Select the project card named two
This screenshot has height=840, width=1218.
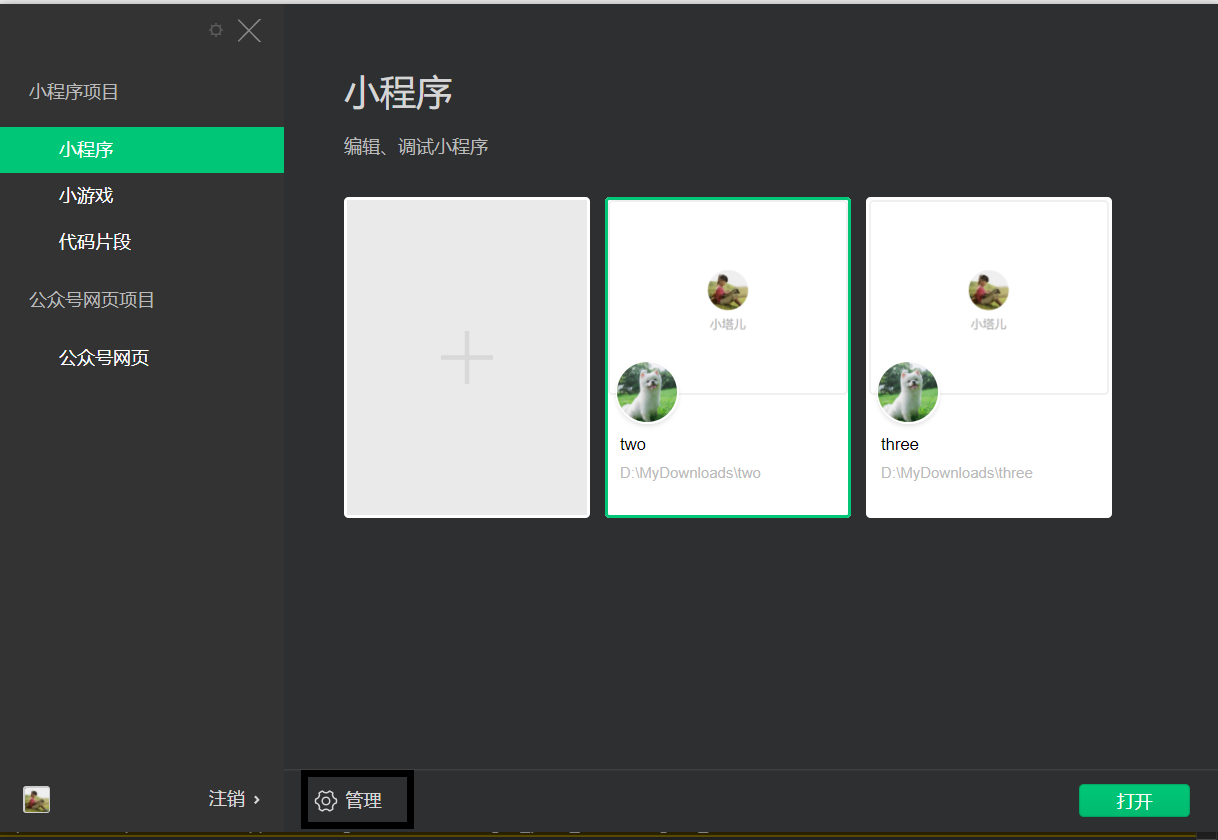tap(728, 357)
